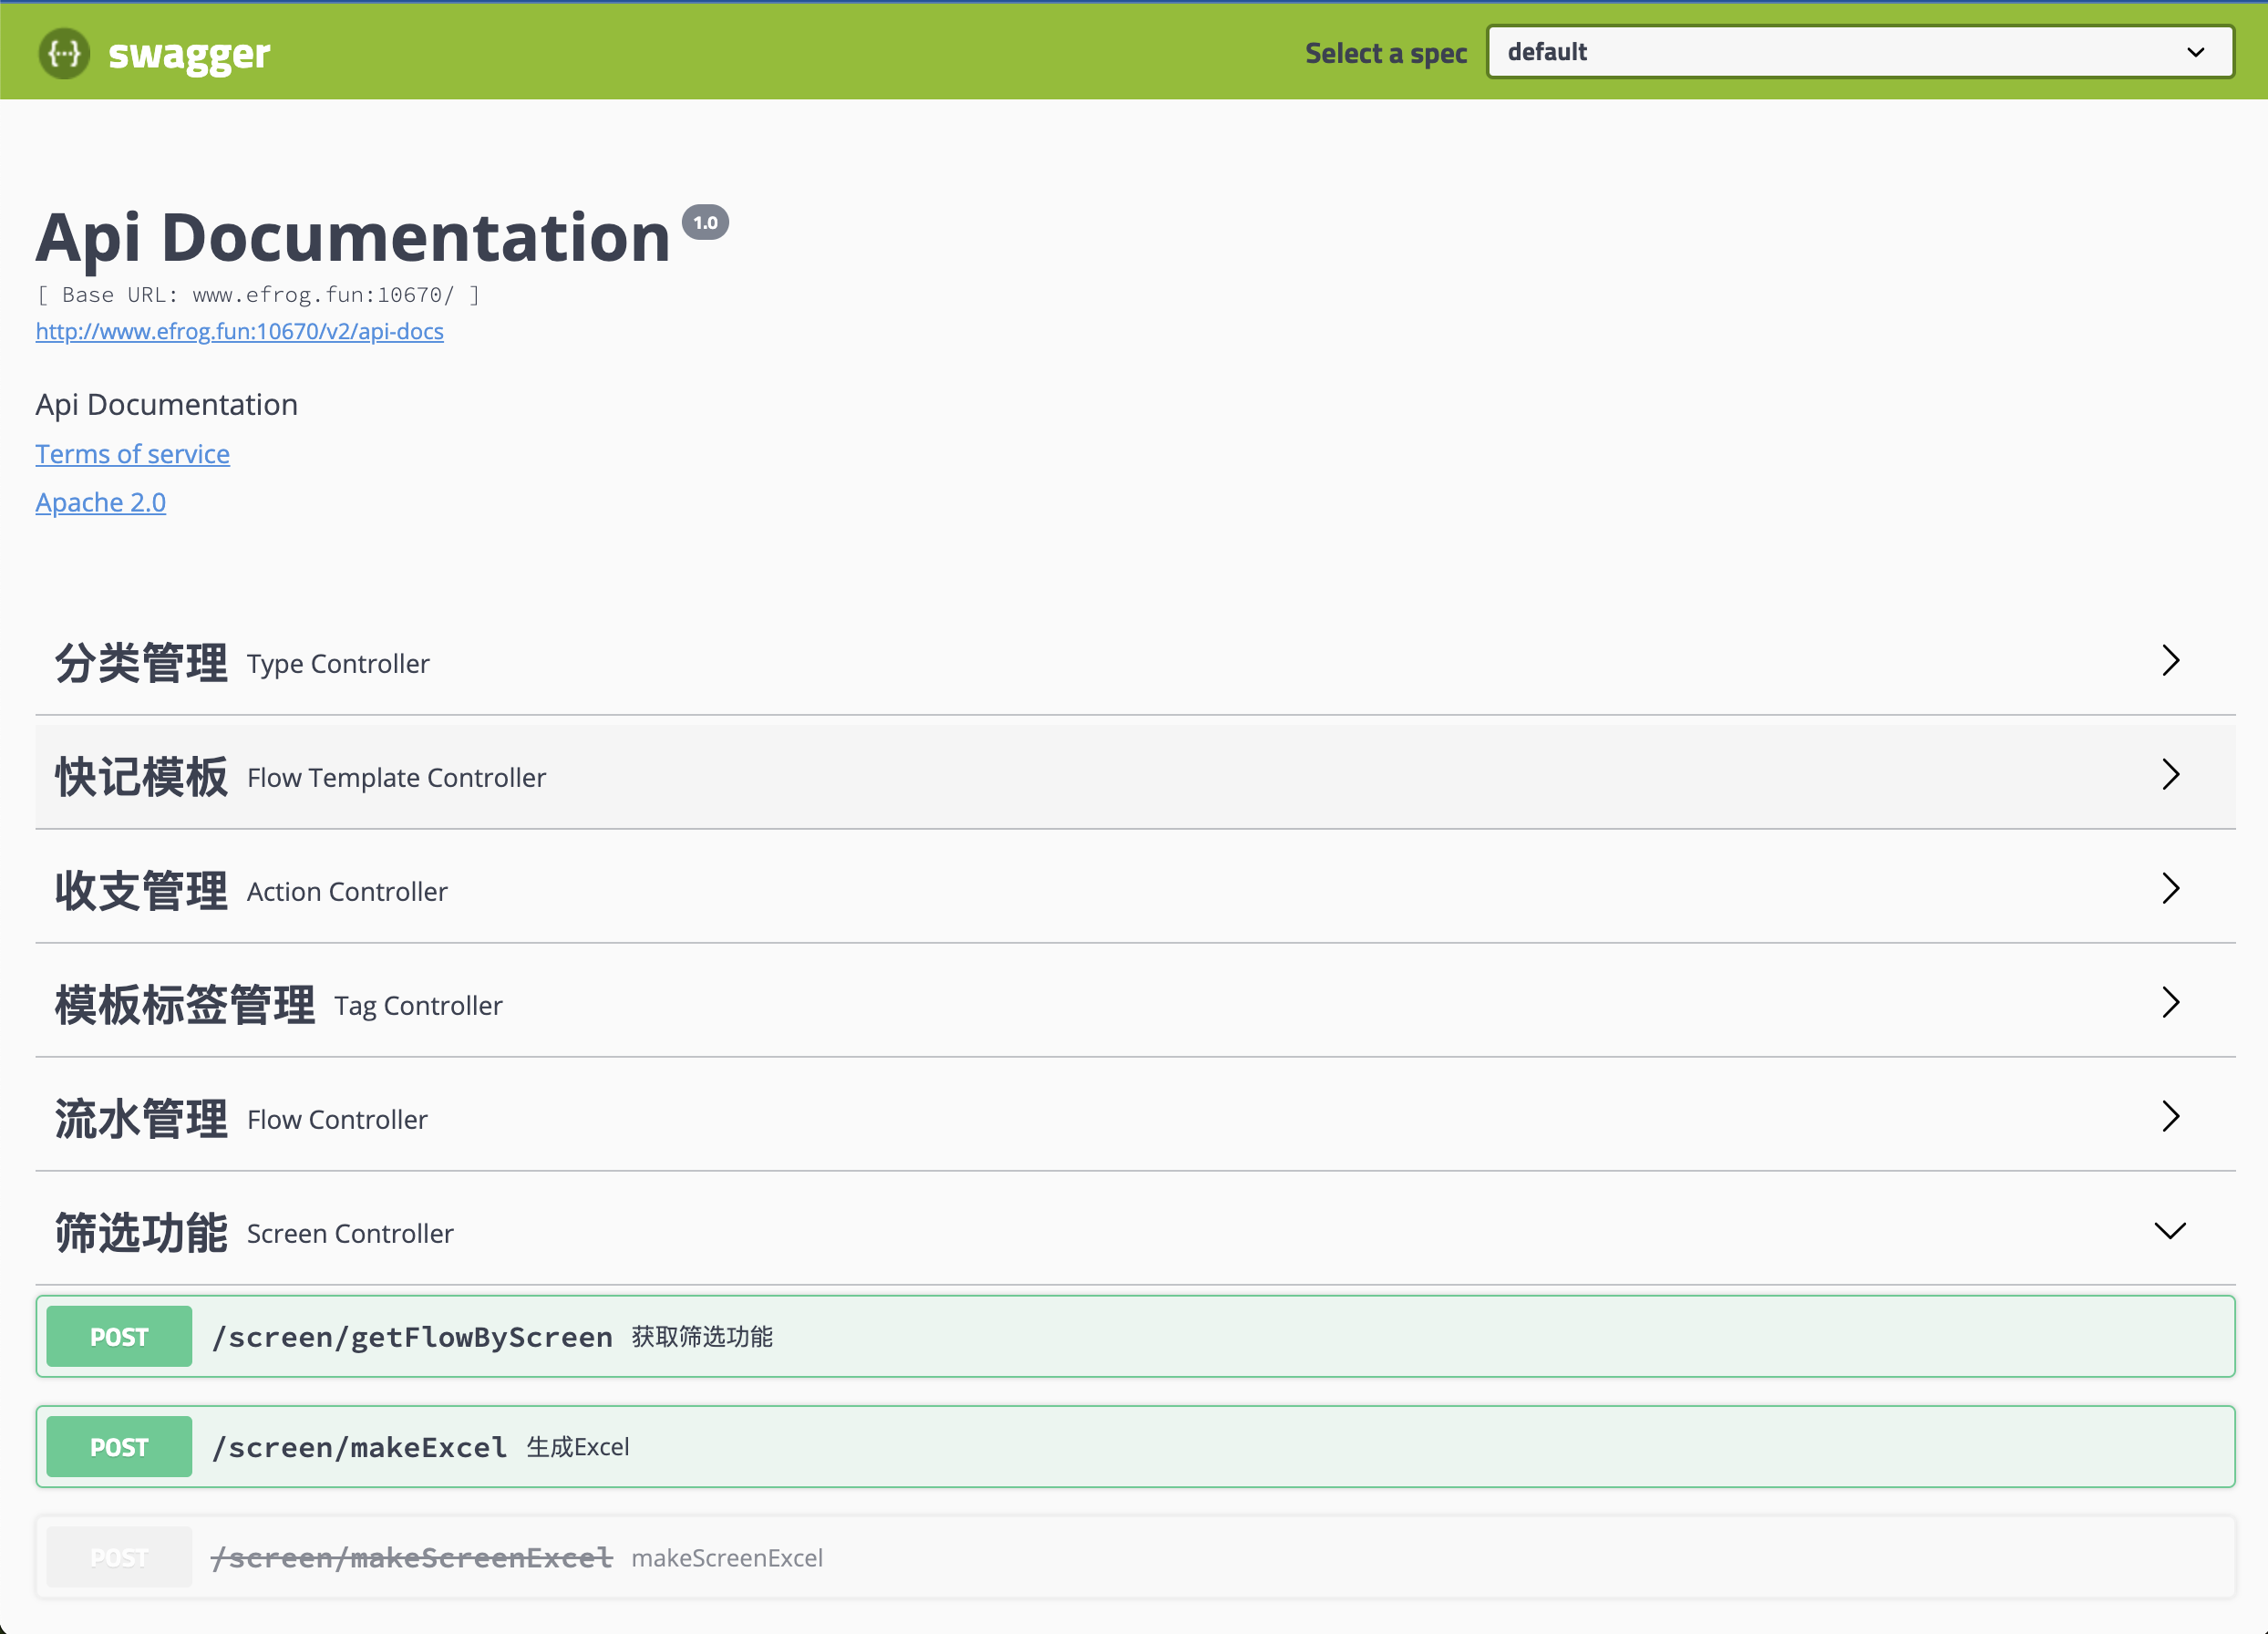Expand the Flow Controller chevron
This screenshot has width=2268, height=1634.
click(x=2169, y=1117)
